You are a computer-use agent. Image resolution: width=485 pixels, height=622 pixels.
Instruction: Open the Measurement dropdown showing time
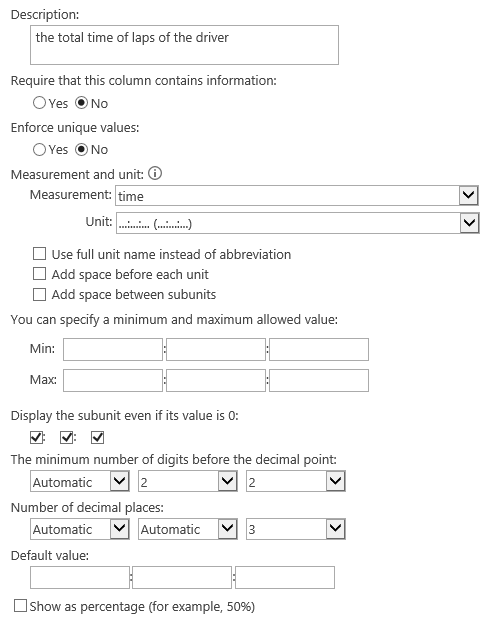coord(297,196)
